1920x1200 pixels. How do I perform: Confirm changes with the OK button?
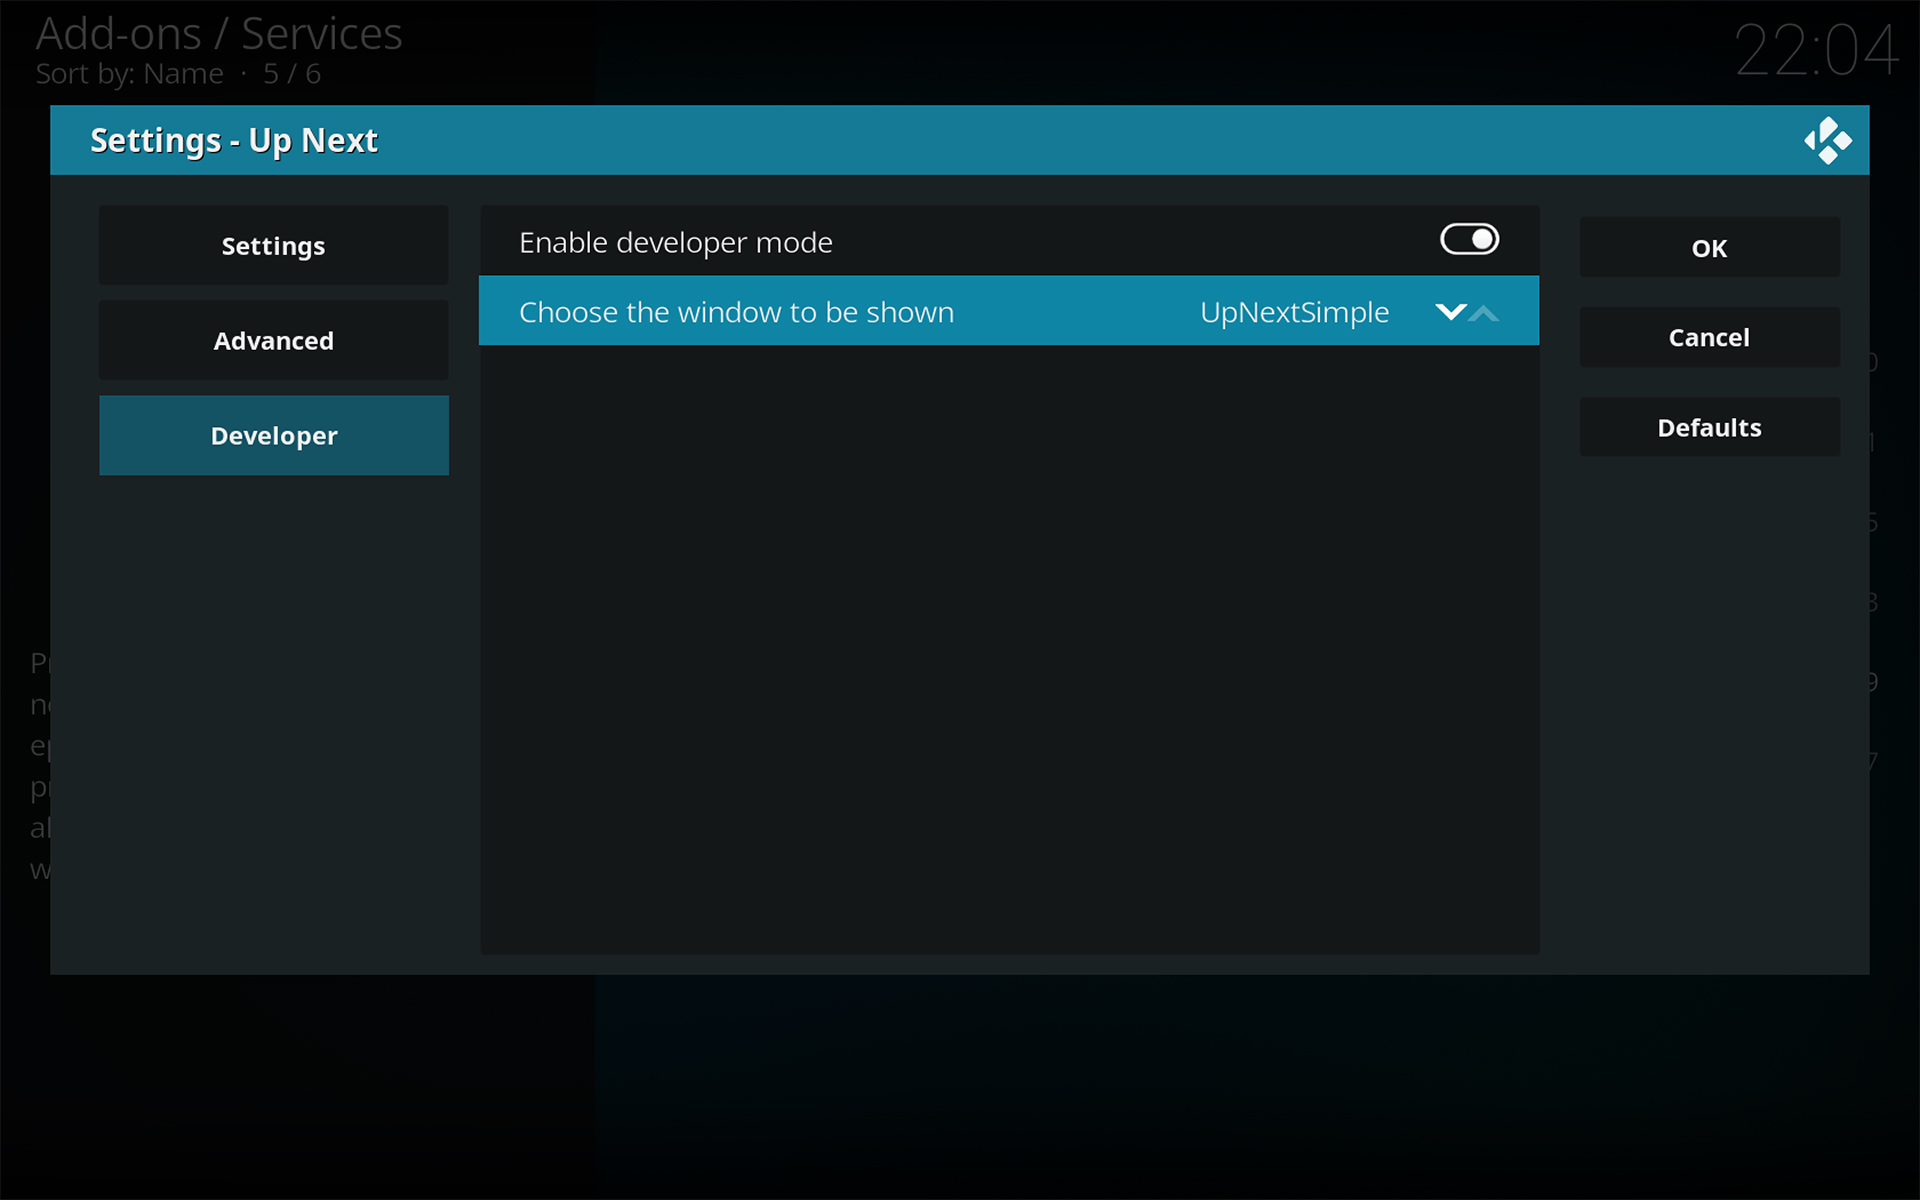pos(1709,247)
